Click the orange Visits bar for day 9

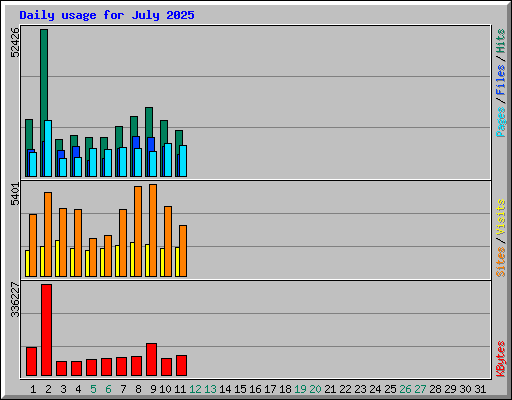click(x=153, y=230)
